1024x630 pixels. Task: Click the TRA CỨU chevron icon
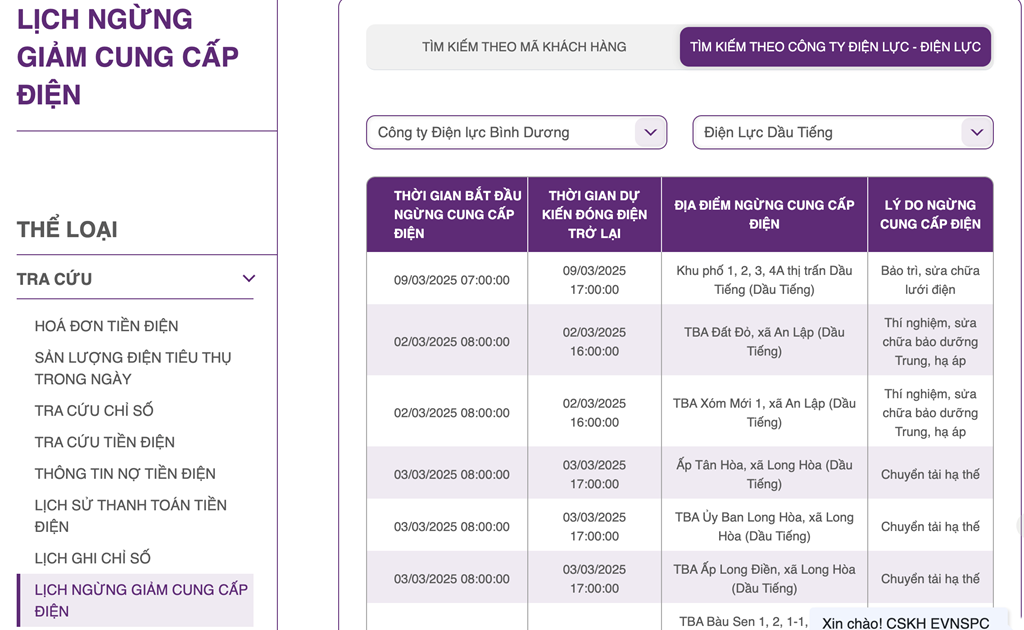pyautogui.click(x=249, y=279)
